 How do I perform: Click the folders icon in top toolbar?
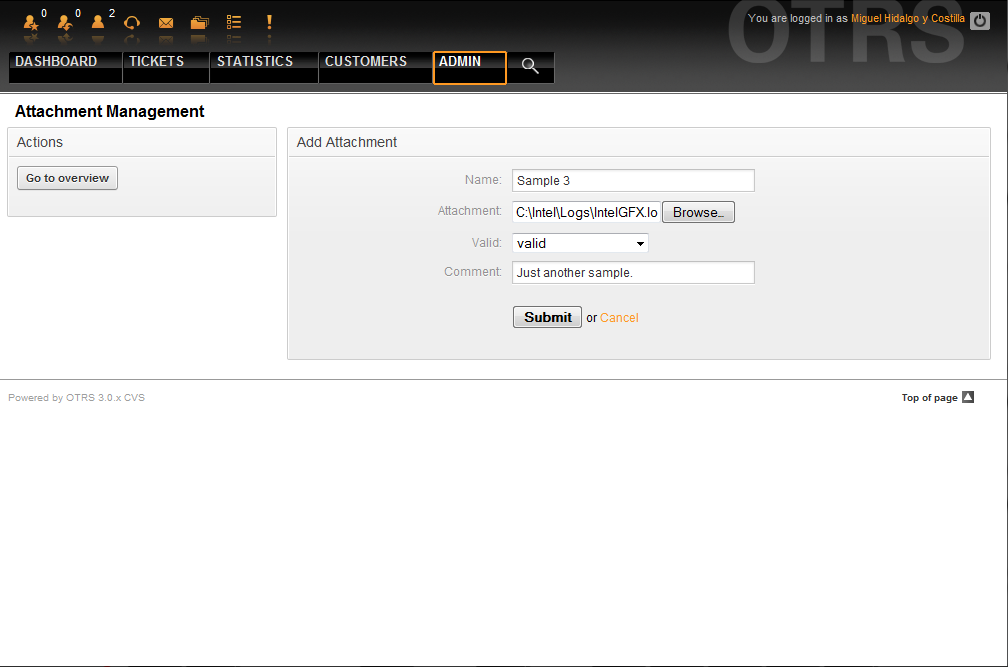pos(200,22)
